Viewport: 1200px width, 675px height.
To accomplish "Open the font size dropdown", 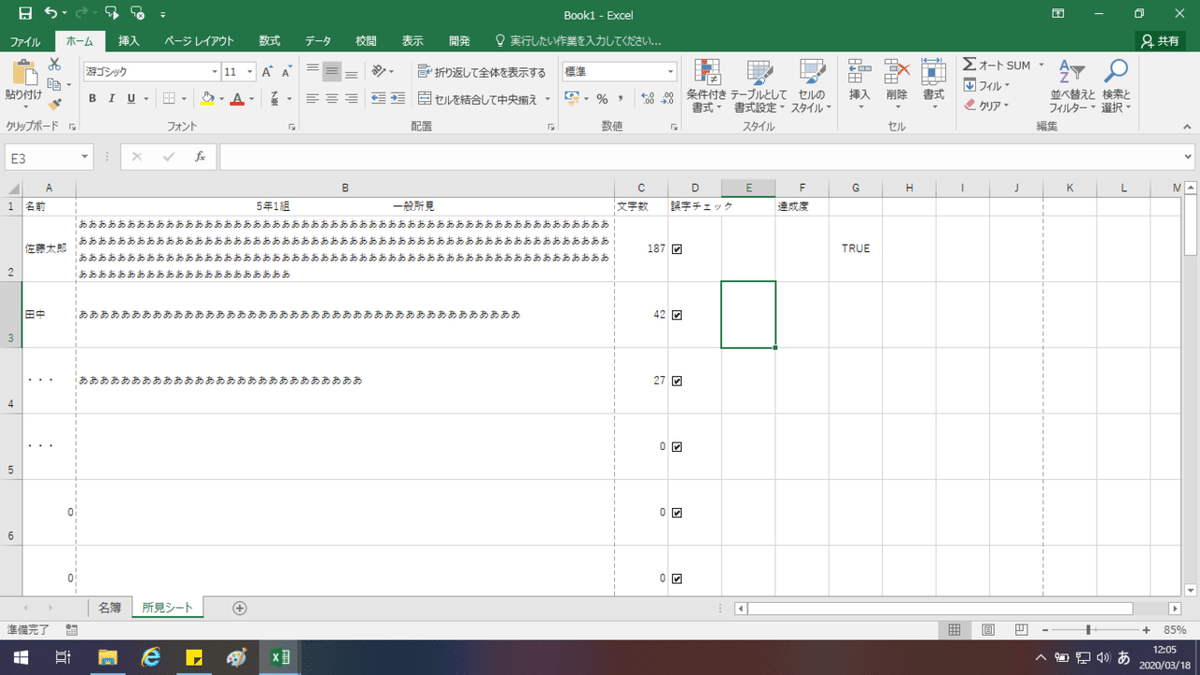I will (249, 72).
